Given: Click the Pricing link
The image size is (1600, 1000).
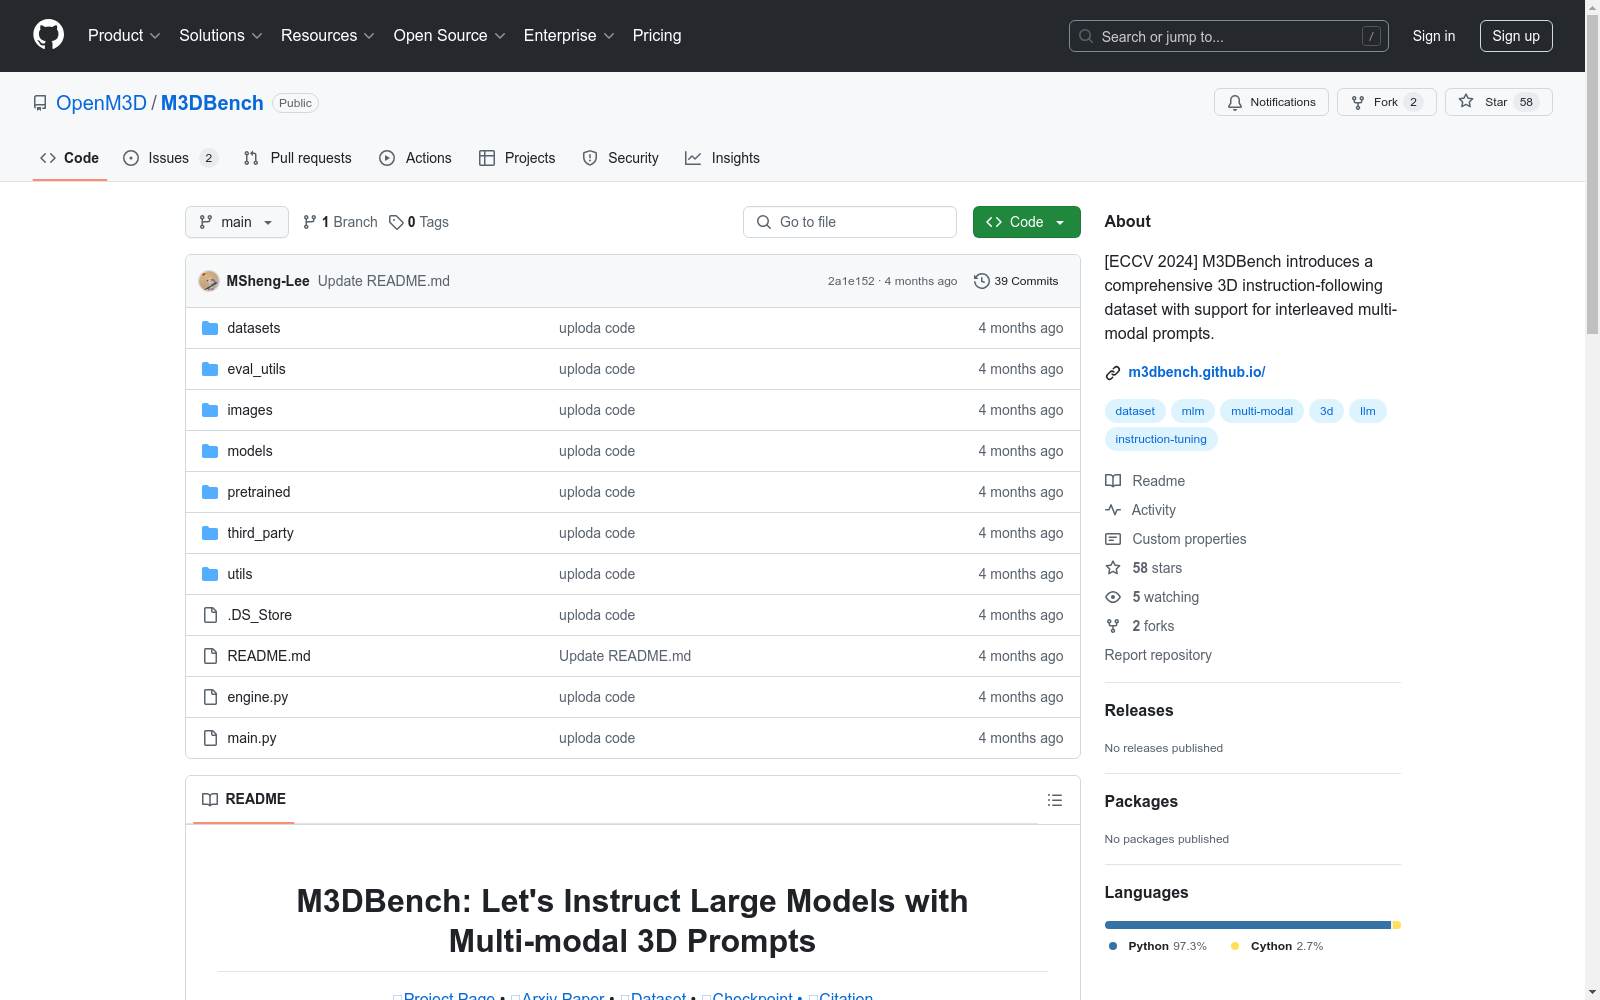Looking at the screenshot, I should coord(657,35).
